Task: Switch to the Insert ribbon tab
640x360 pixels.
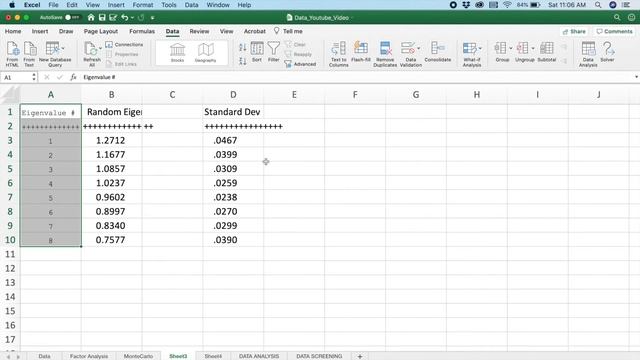Action: 40,31
